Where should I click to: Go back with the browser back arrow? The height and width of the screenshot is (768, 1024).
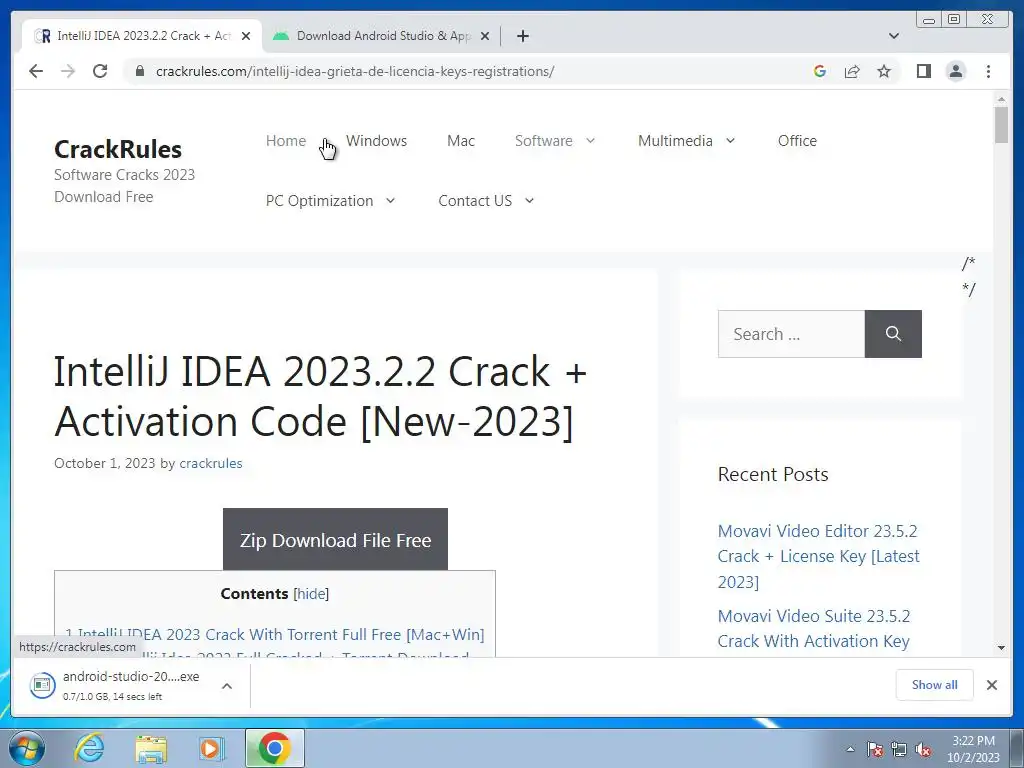[36, 71]
